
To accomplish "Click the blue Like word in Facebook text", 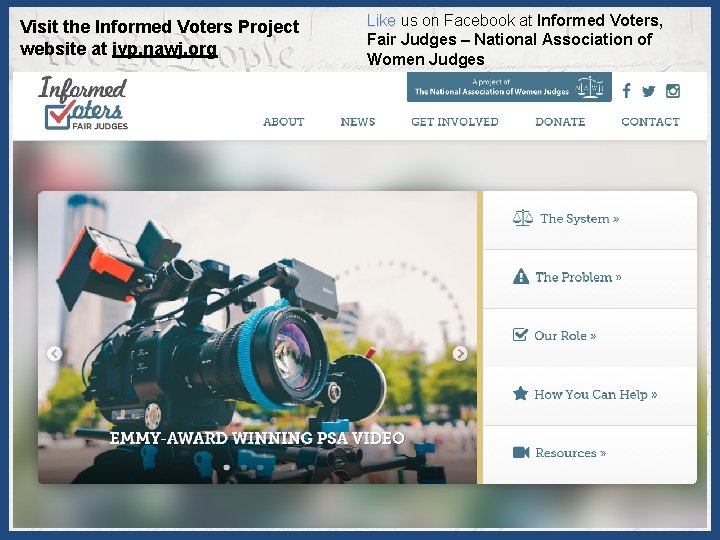I will pyautogui.click(x=381, y=20).
